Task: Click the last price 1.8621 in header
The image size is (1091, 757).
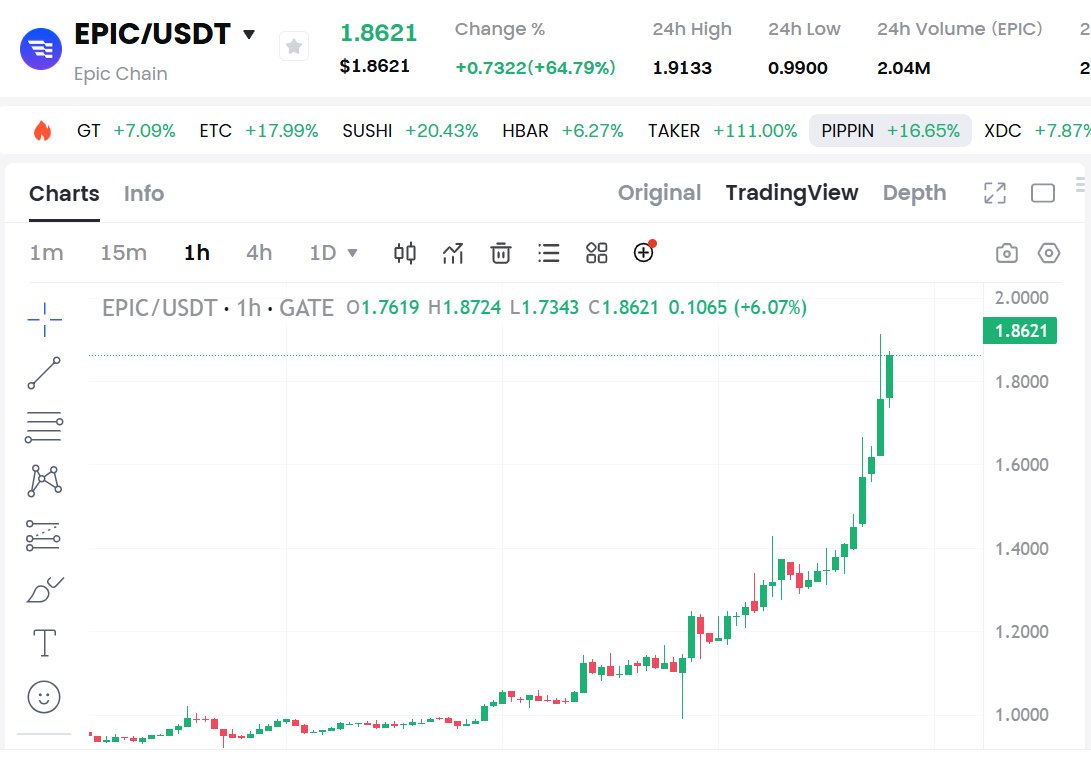Action: (379, 33)
